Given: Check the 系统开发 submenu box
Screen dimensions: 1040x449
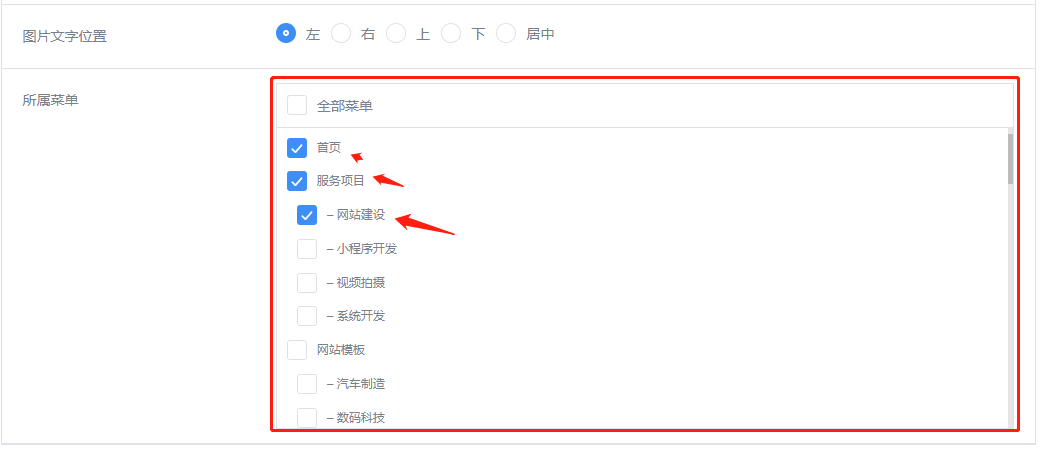Looking at the screenshot, I should coord(307,316).
